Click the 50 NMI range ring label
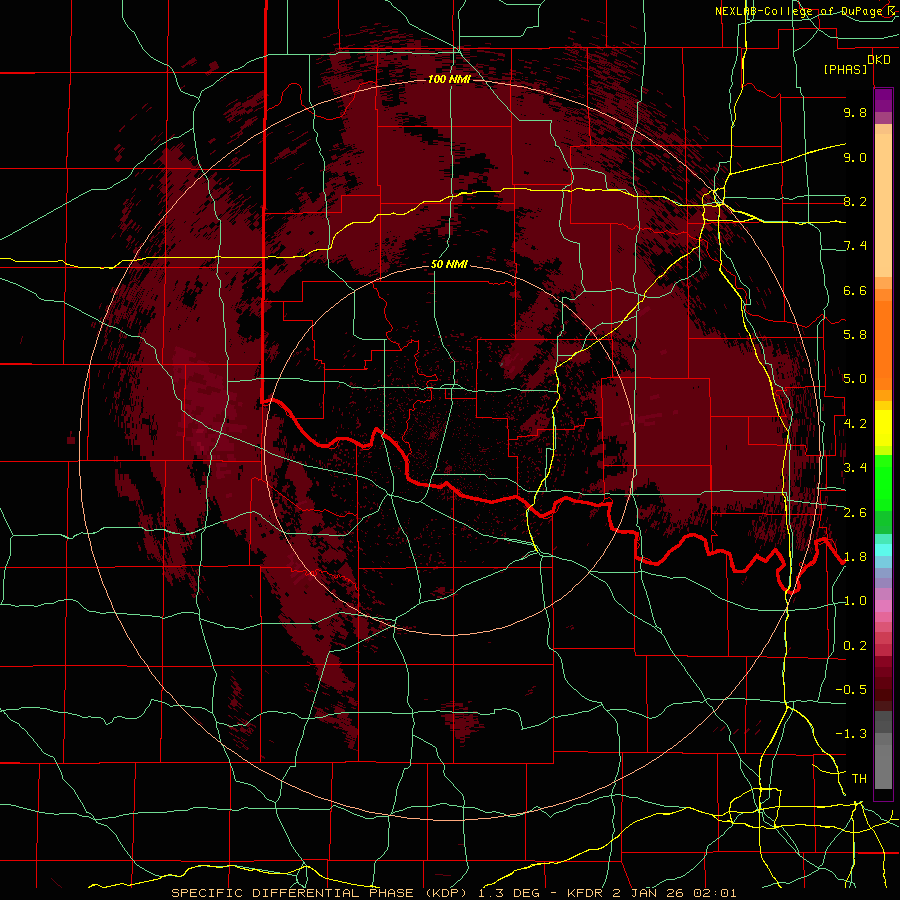The image size is (900, 900). (x=449, y=264)
